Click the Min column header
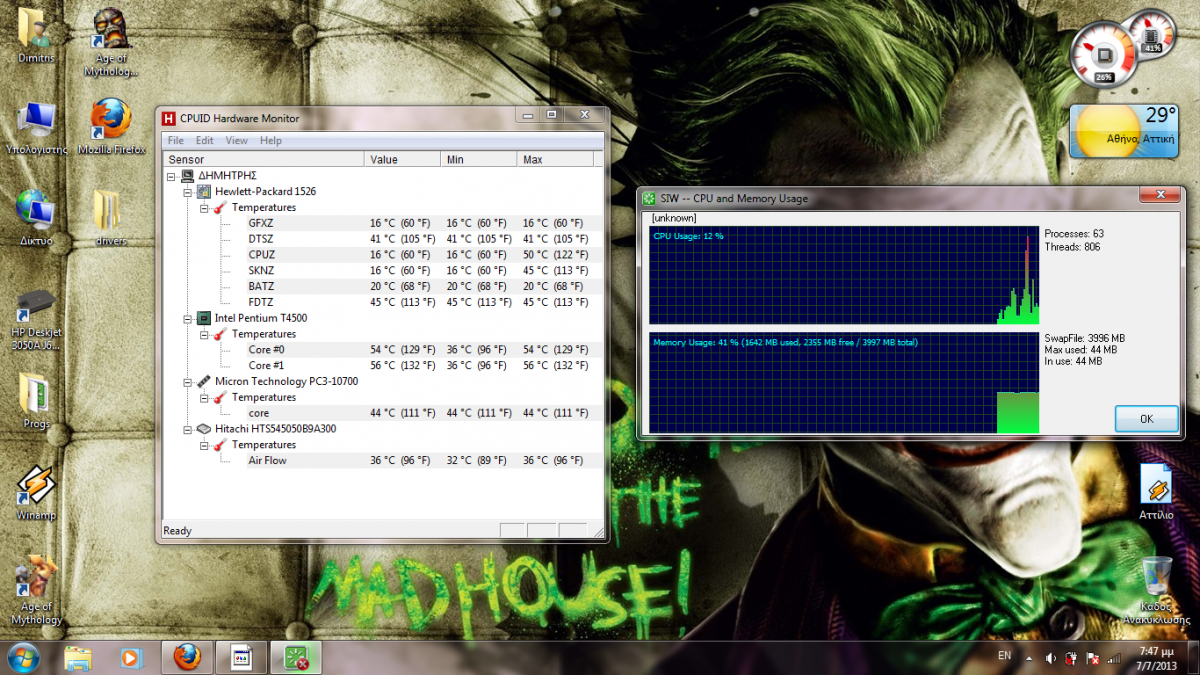Image resolution: width=1200 pixels, height=675 pixels. pyautogui.click(x=479, y=159)
